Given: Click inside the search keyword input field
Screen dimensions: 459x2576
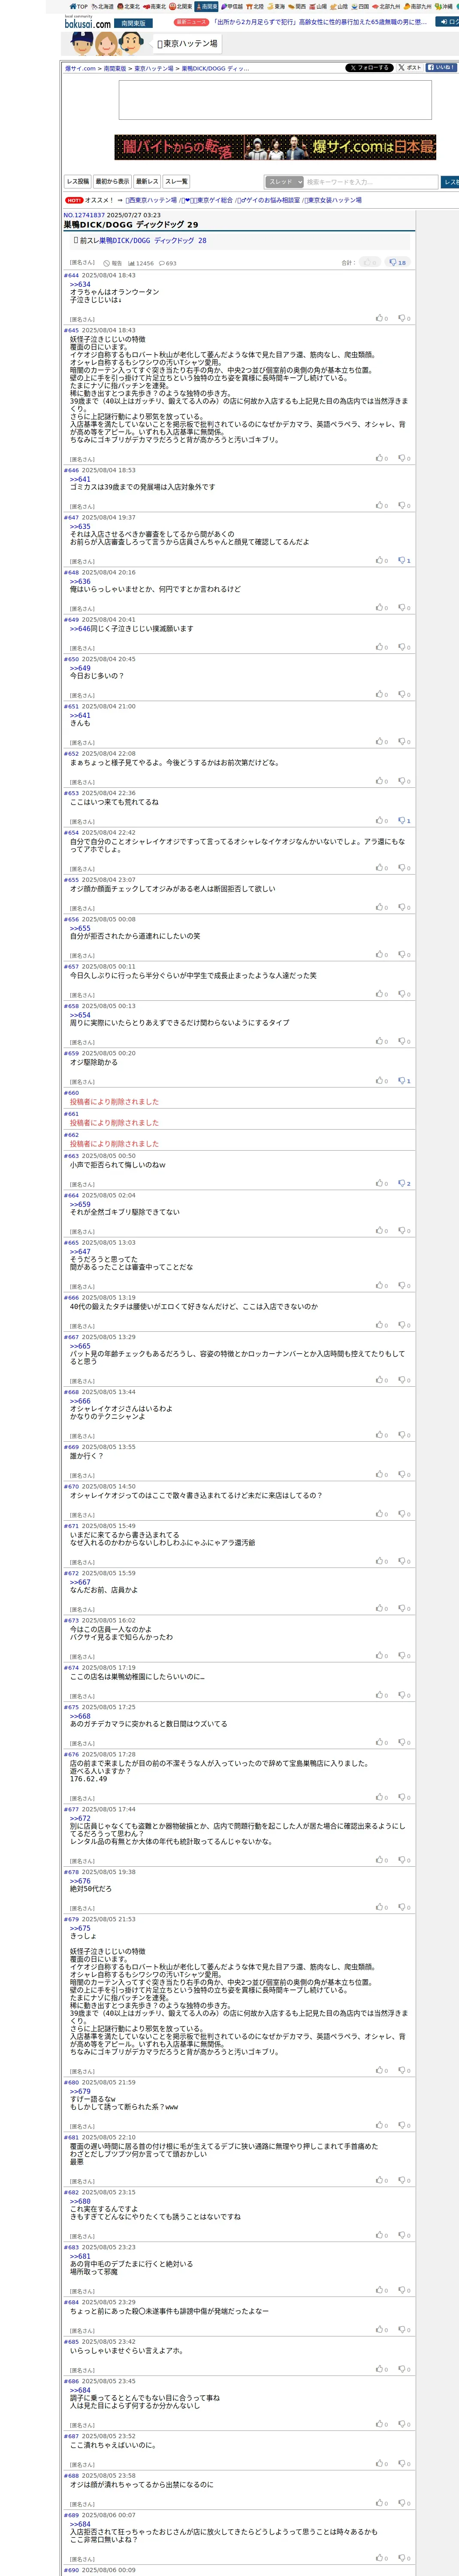Looking at the screenshot, I should (371, 182).
